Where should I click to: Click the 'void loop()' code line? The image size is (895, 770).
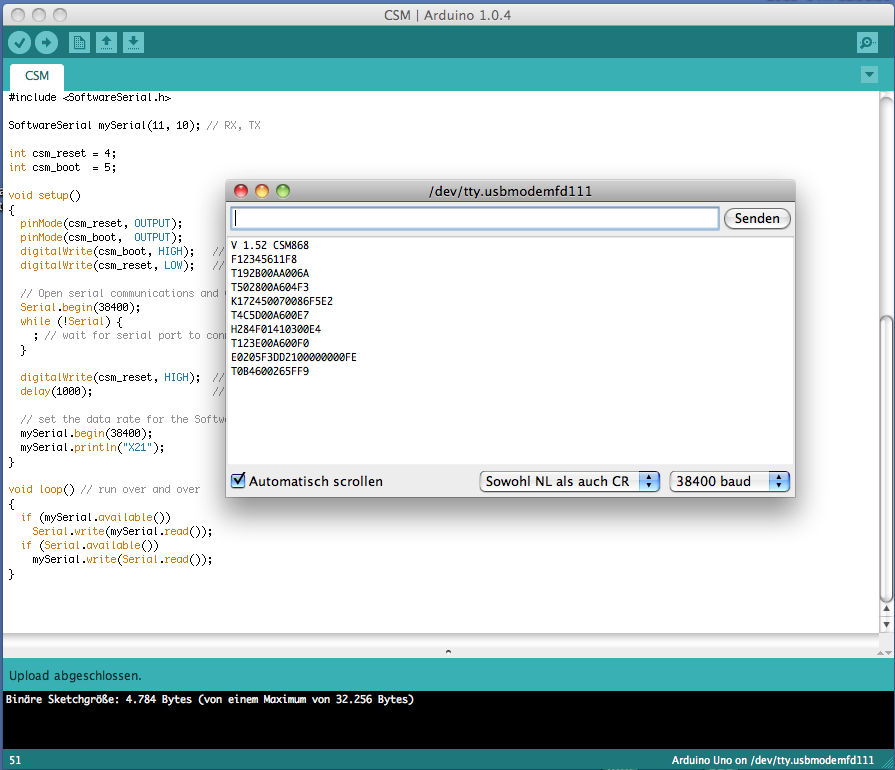click(42, 489)
